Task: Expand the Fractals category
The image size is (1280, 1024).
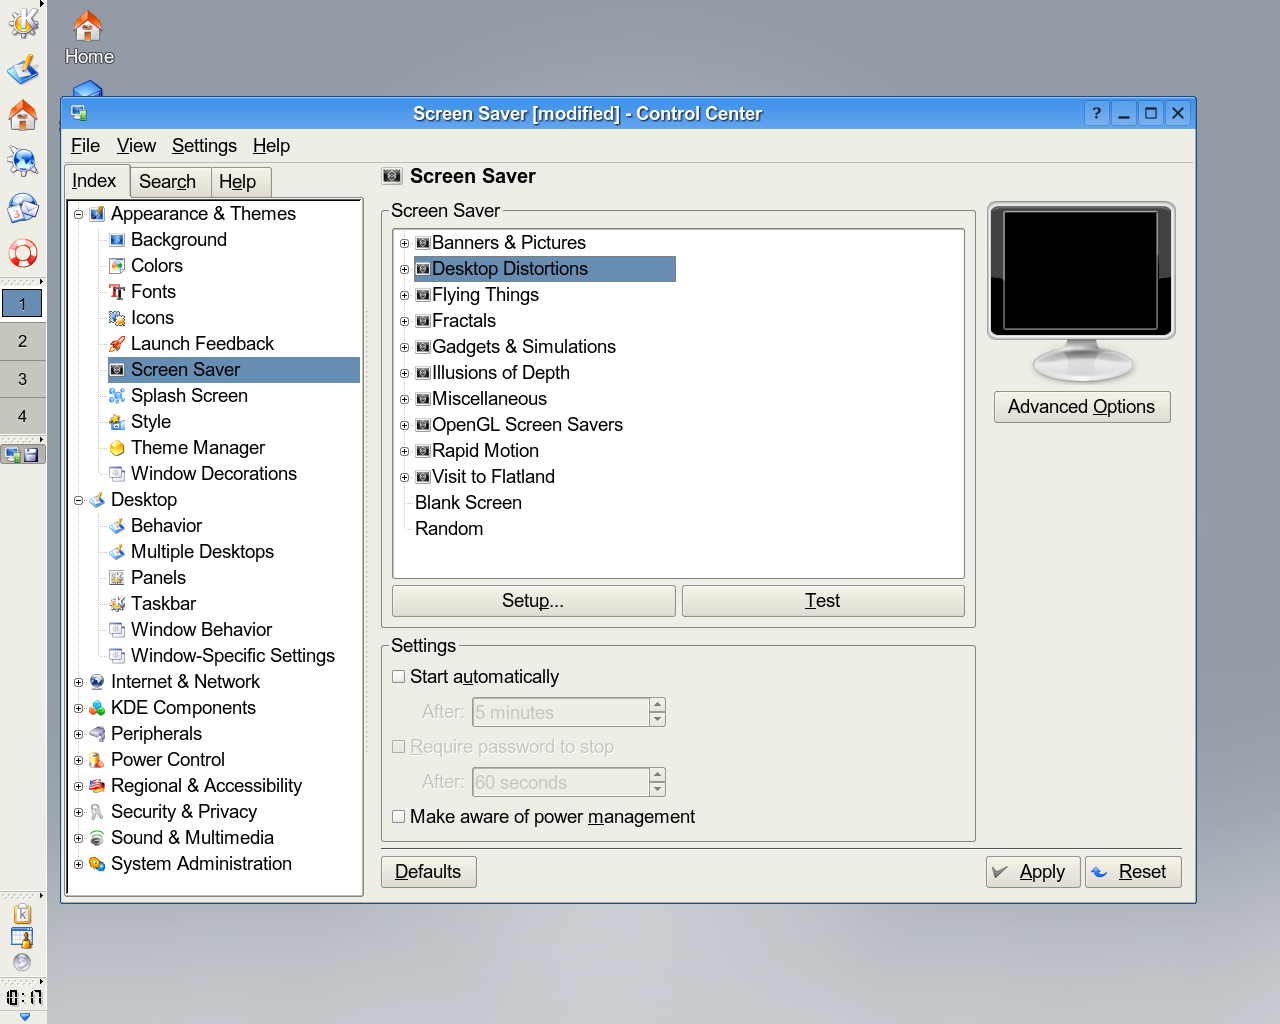Action: [404, 321]
